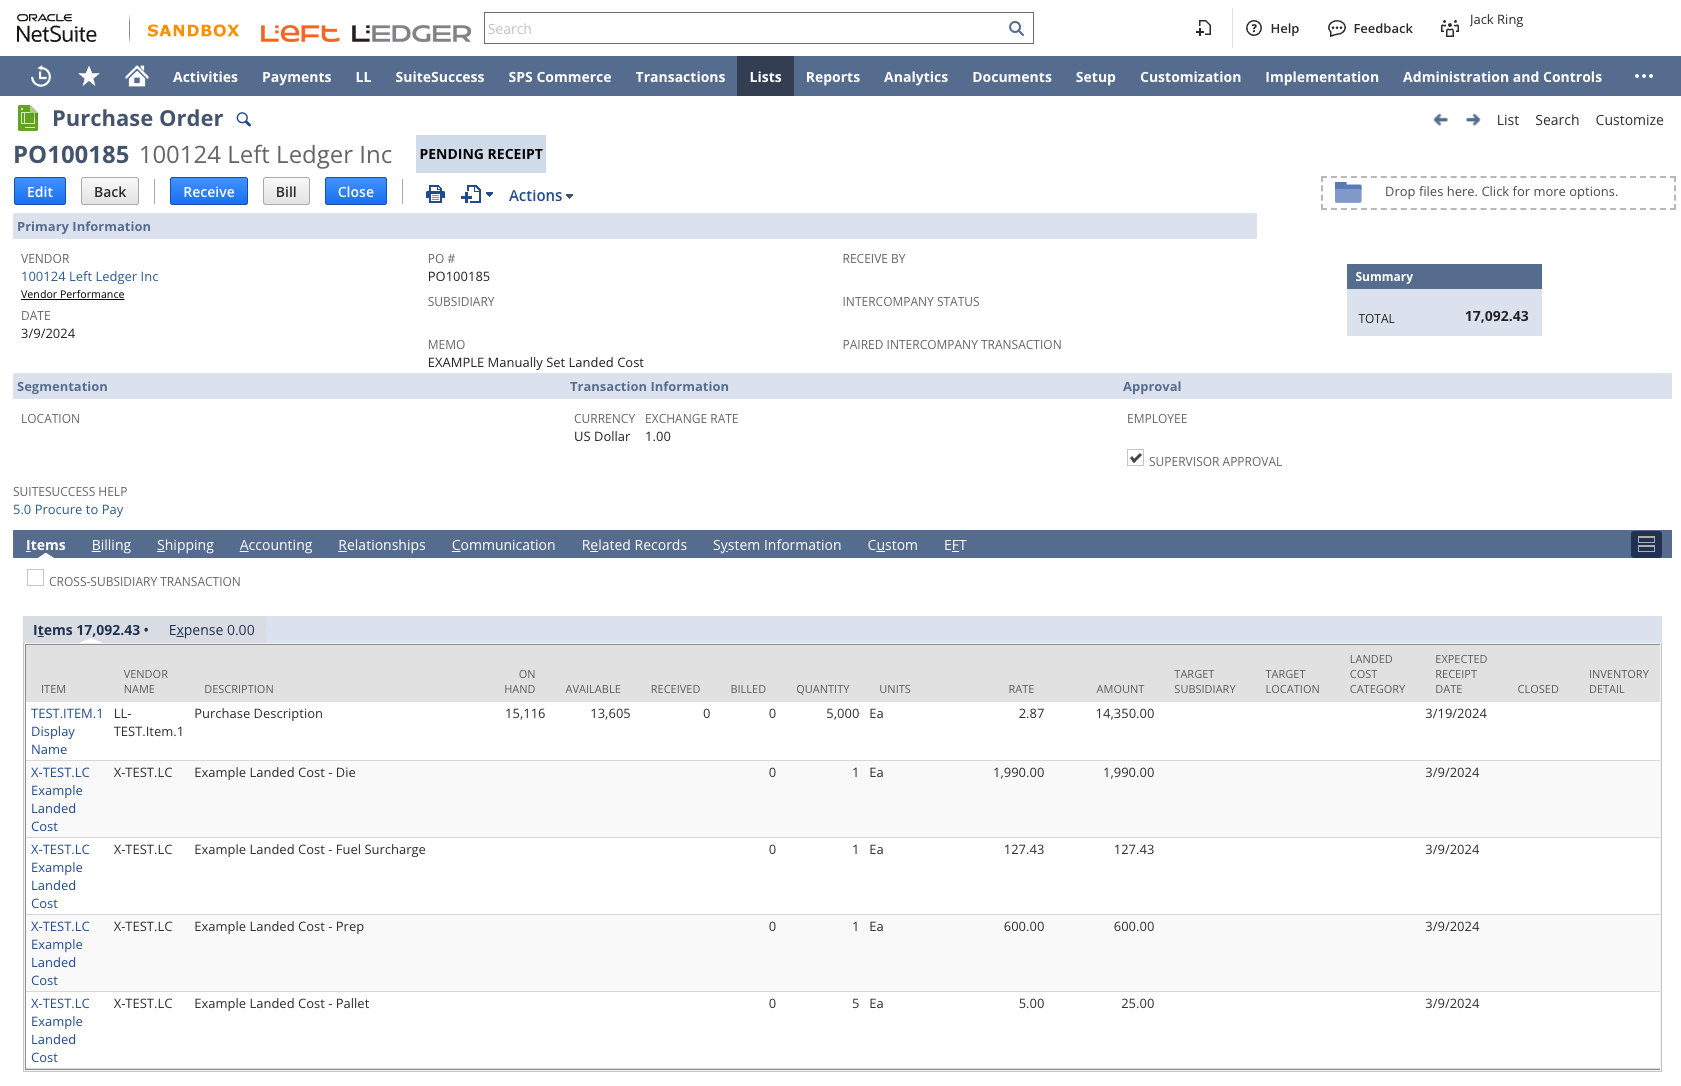Click the Oracle NetSuite logo
This screenshot has width=1681, height=1086.
coord(56,28)
